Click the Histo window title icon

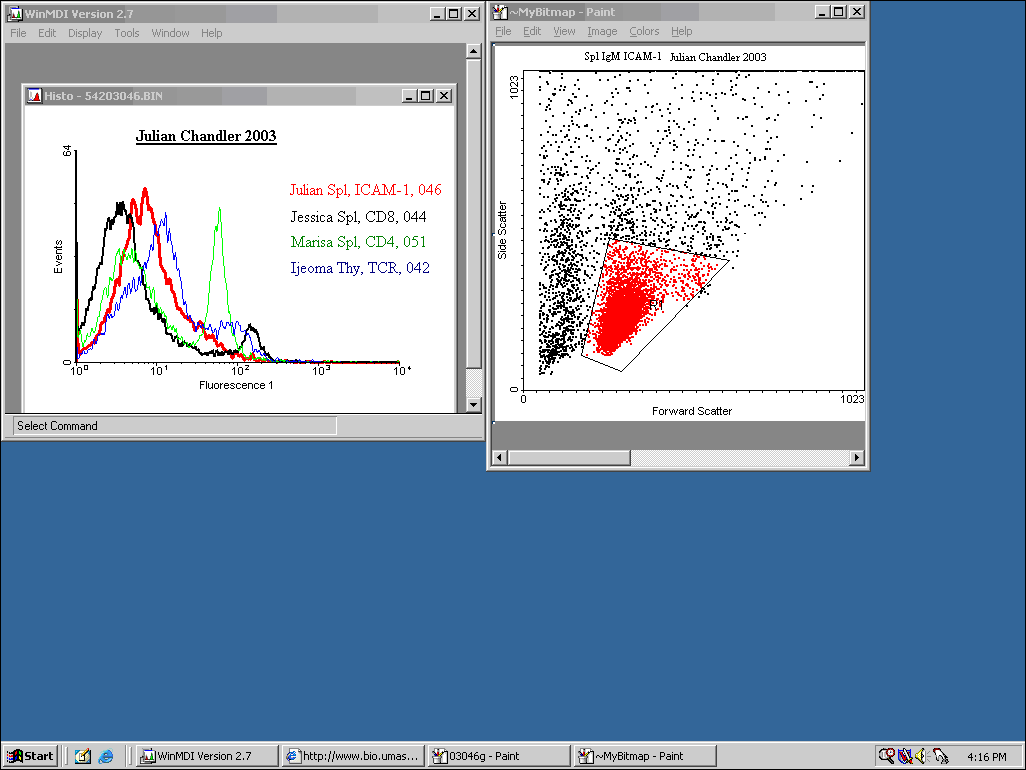click(33, 96)
